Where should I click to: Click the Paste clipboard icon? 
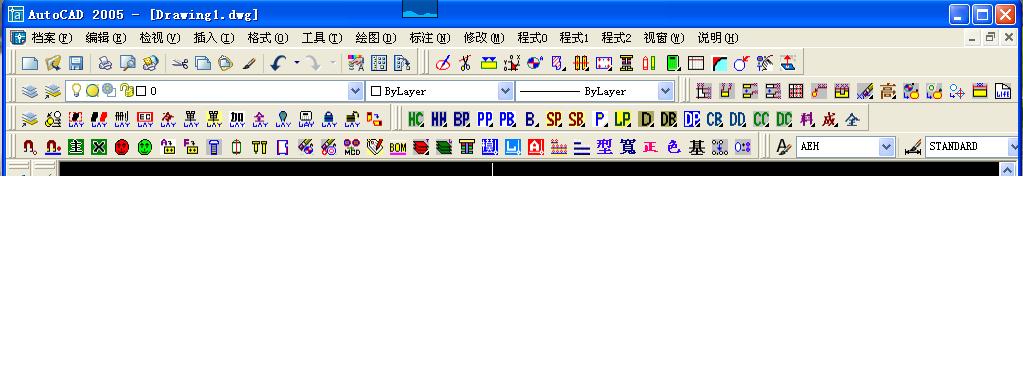[x=226, y=63]
